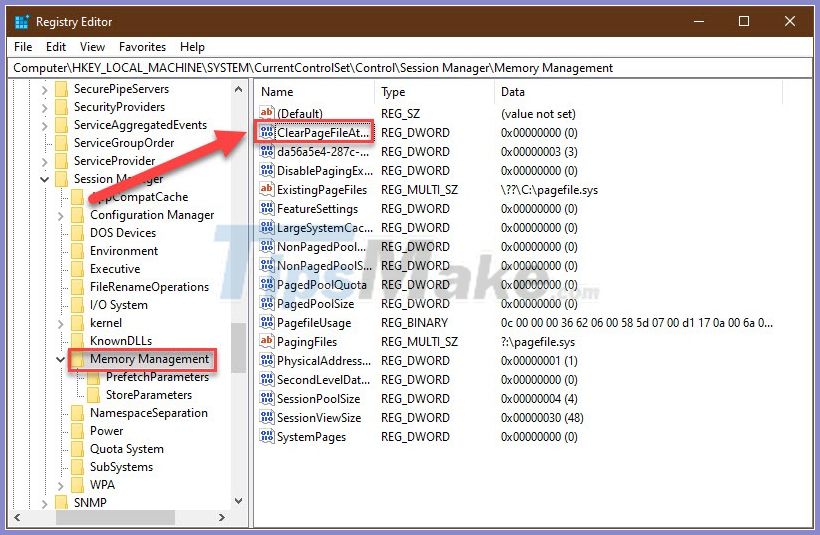Click the SecondLevelDat... DWORD icon

pos(267,379)
